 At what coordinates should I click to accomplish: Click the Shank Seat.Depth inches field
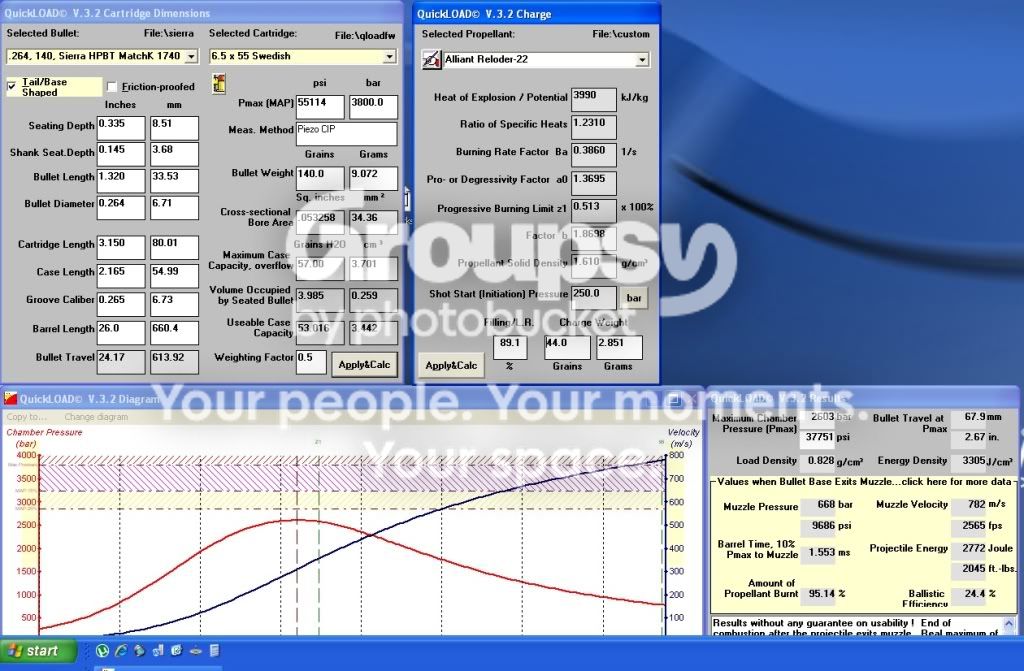pos(121,154)
